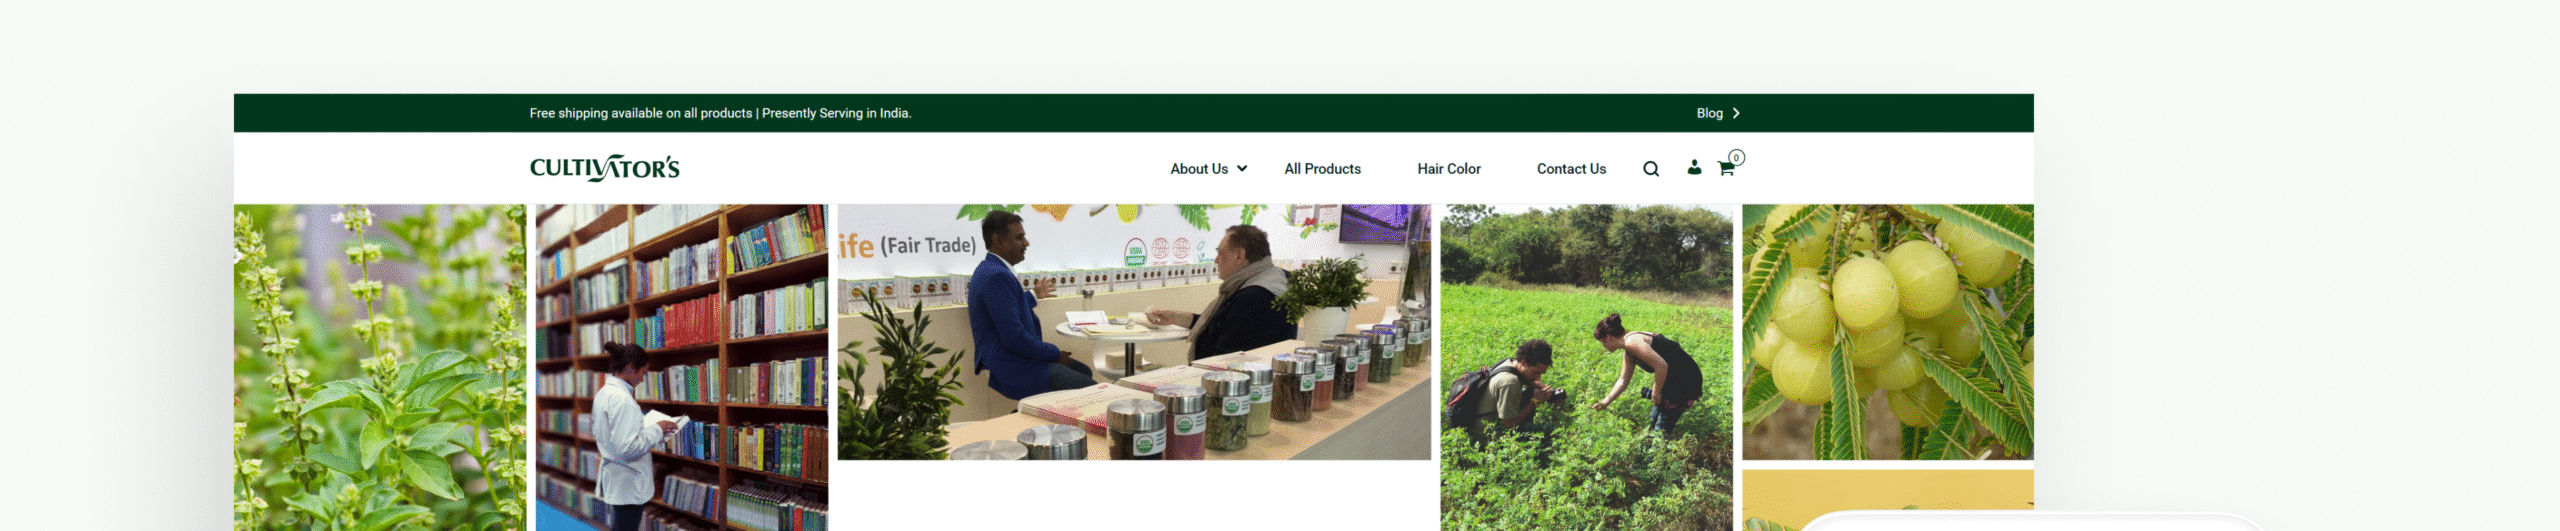Open the user account icon

1694,168
